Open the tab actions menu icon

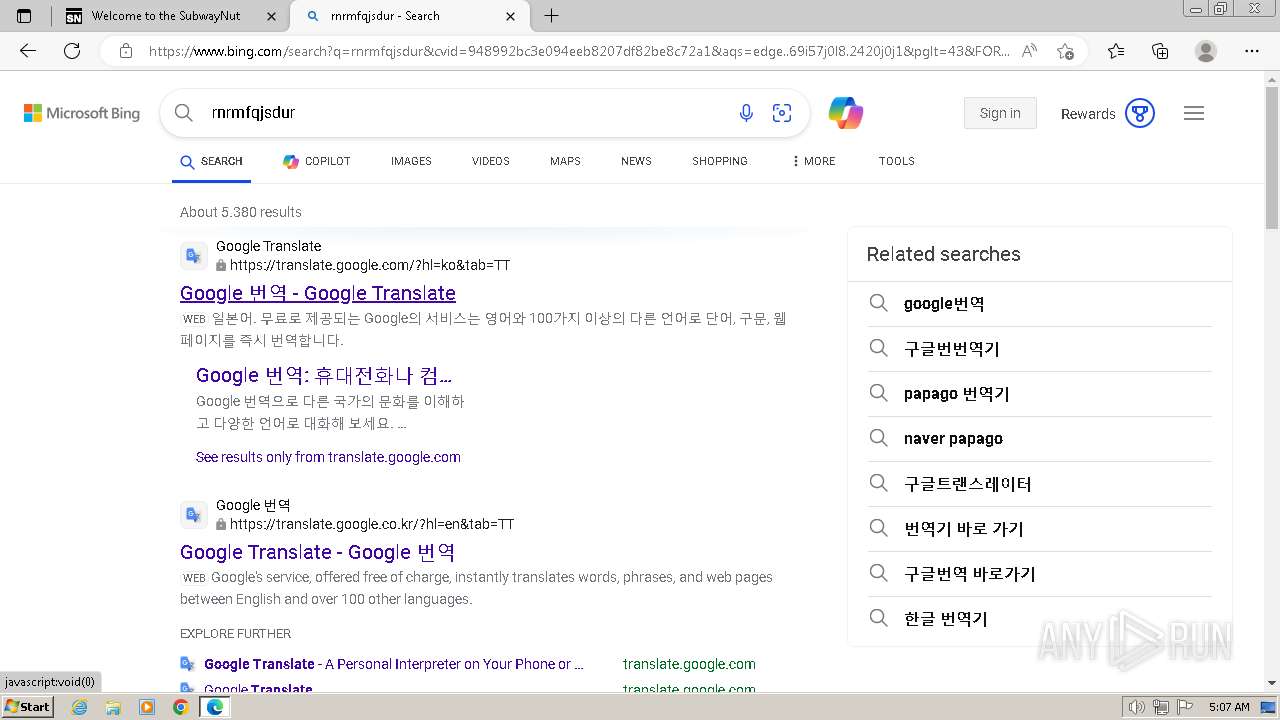pyautogui.click(x=25, y=16)
